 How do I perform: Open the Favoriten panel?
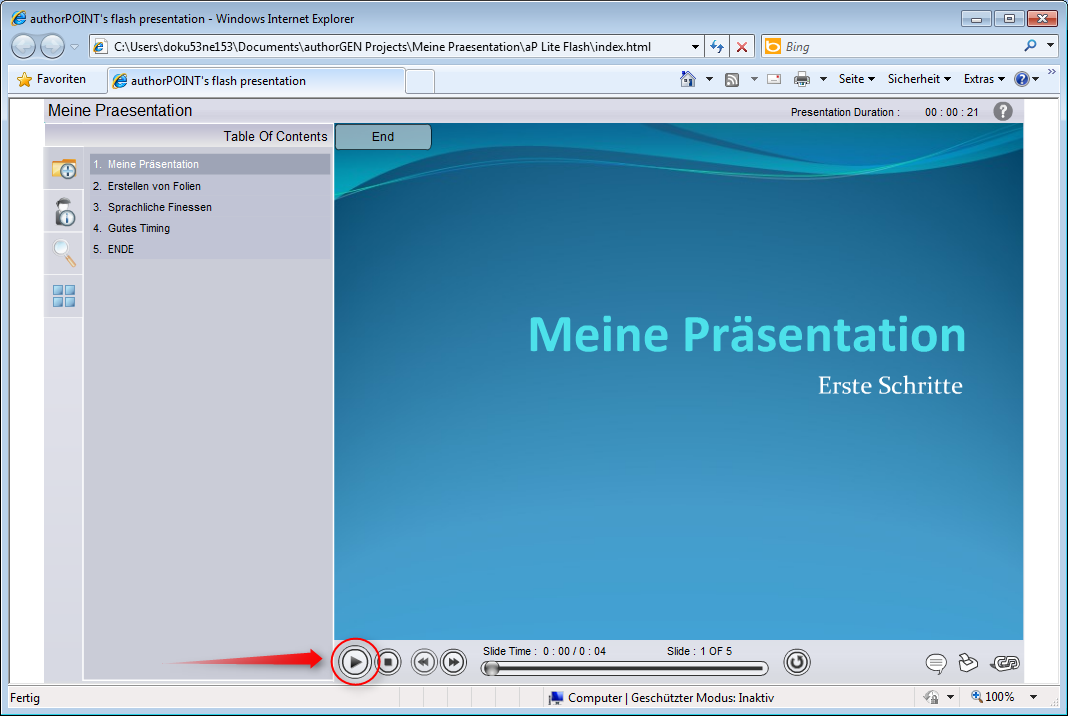(57, 78)
